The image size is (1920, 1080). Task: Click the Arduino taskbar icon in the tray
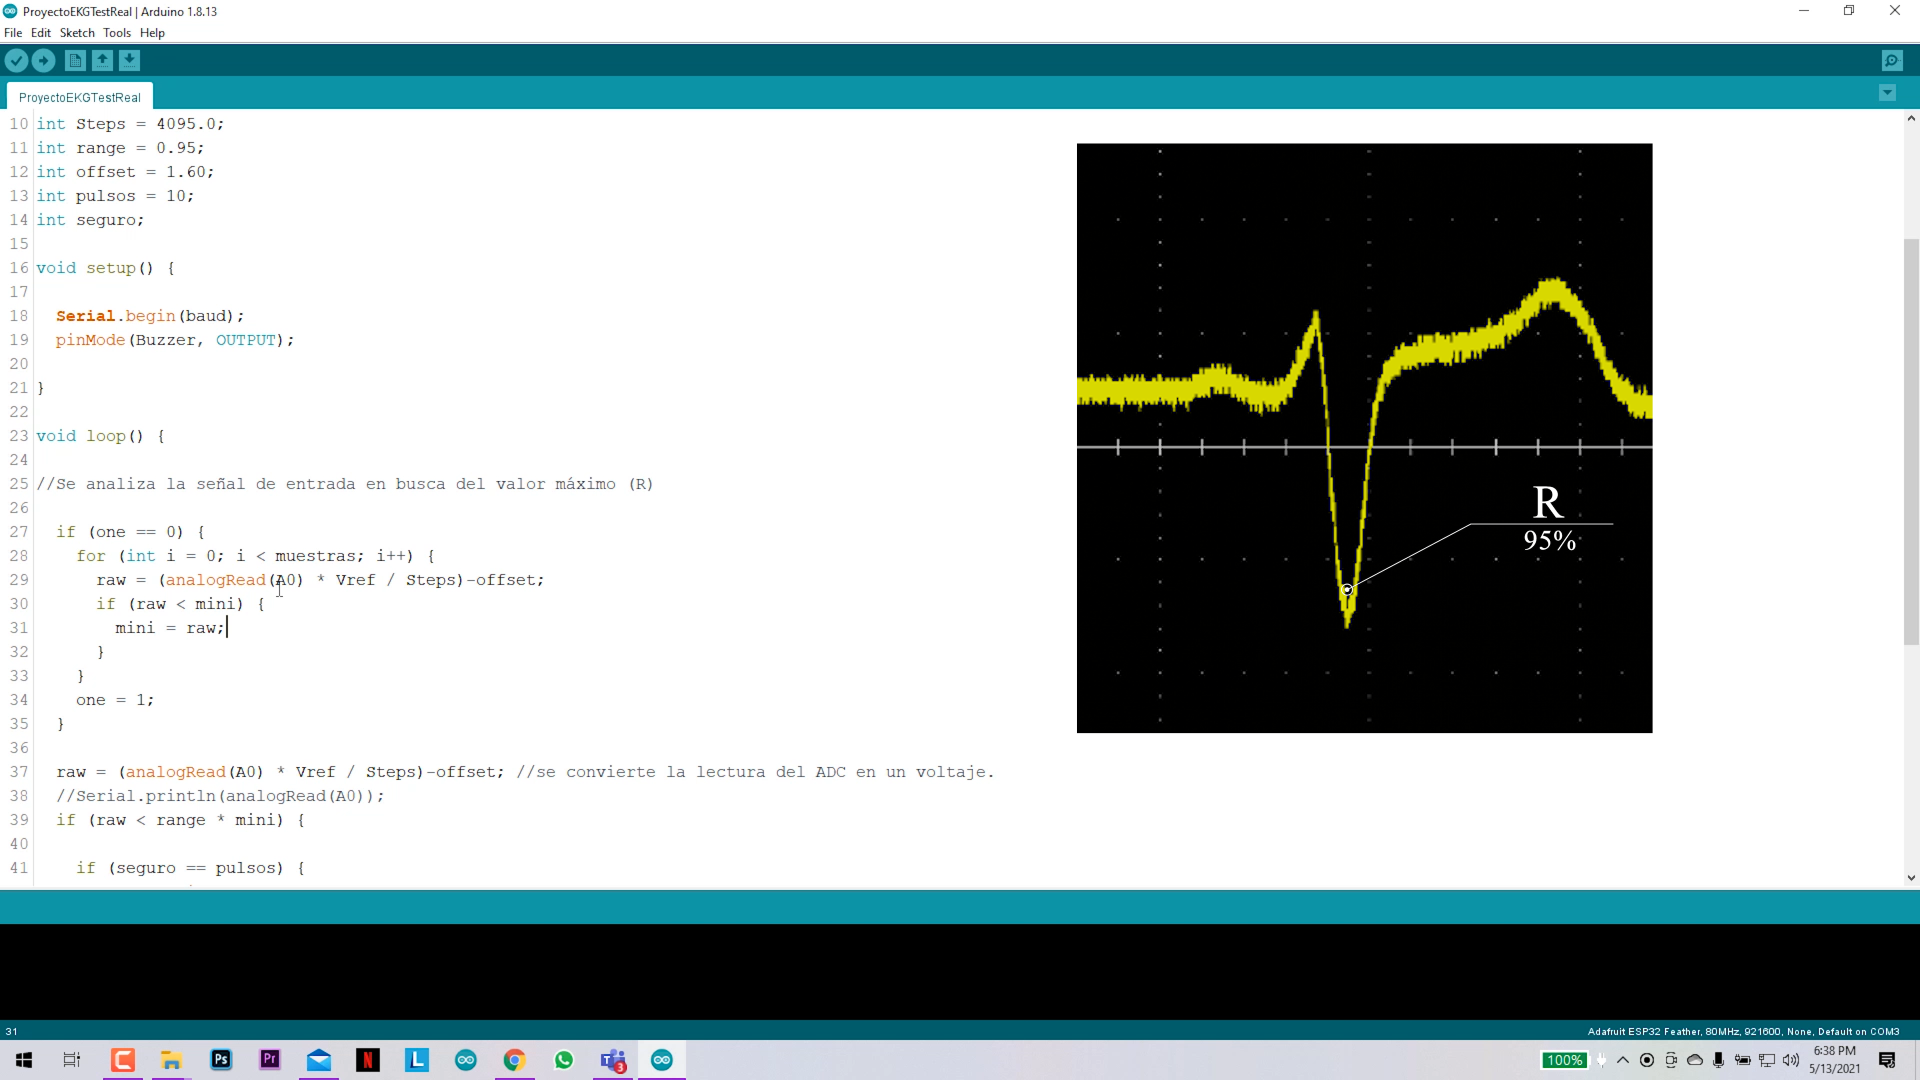coord(665,1059)
